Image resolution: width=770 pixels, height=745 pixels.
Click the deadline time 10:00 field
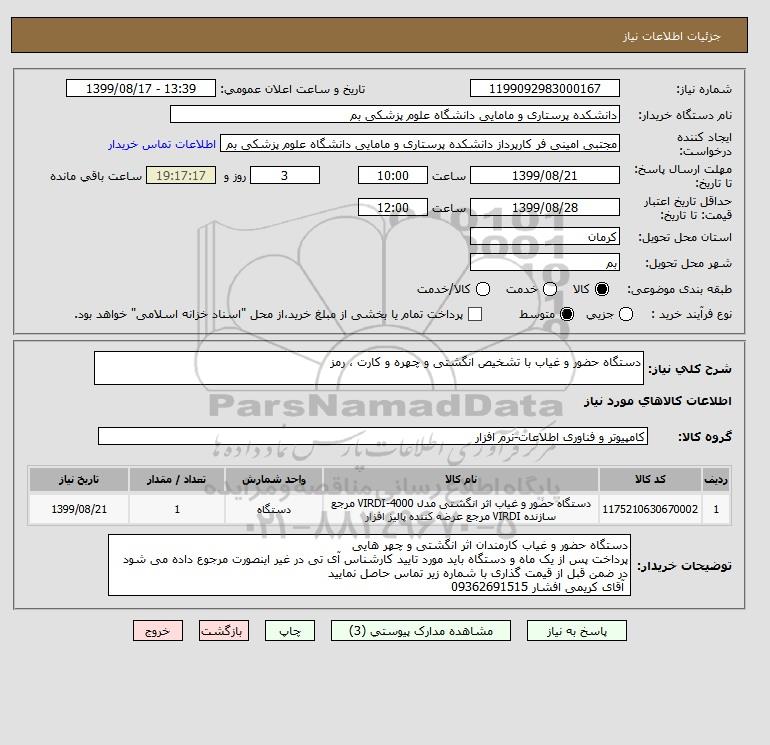pyautogui.click(x=393, y=175)
